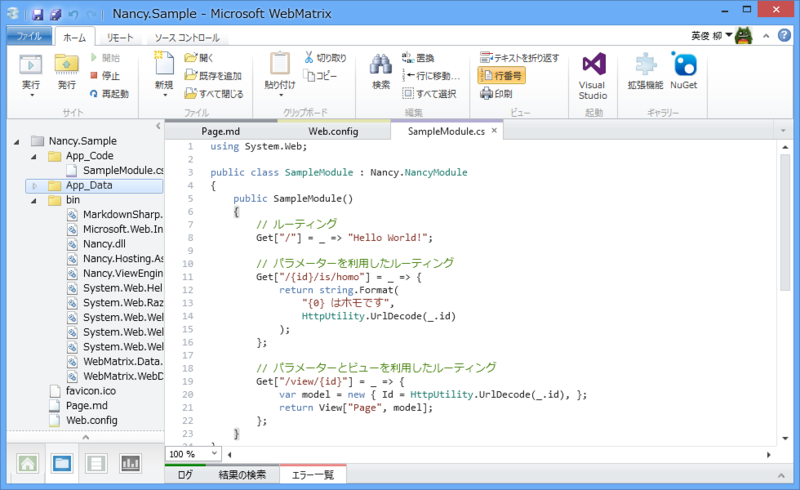Launch Visual Studio from ribbon

[x=593, y=76]
